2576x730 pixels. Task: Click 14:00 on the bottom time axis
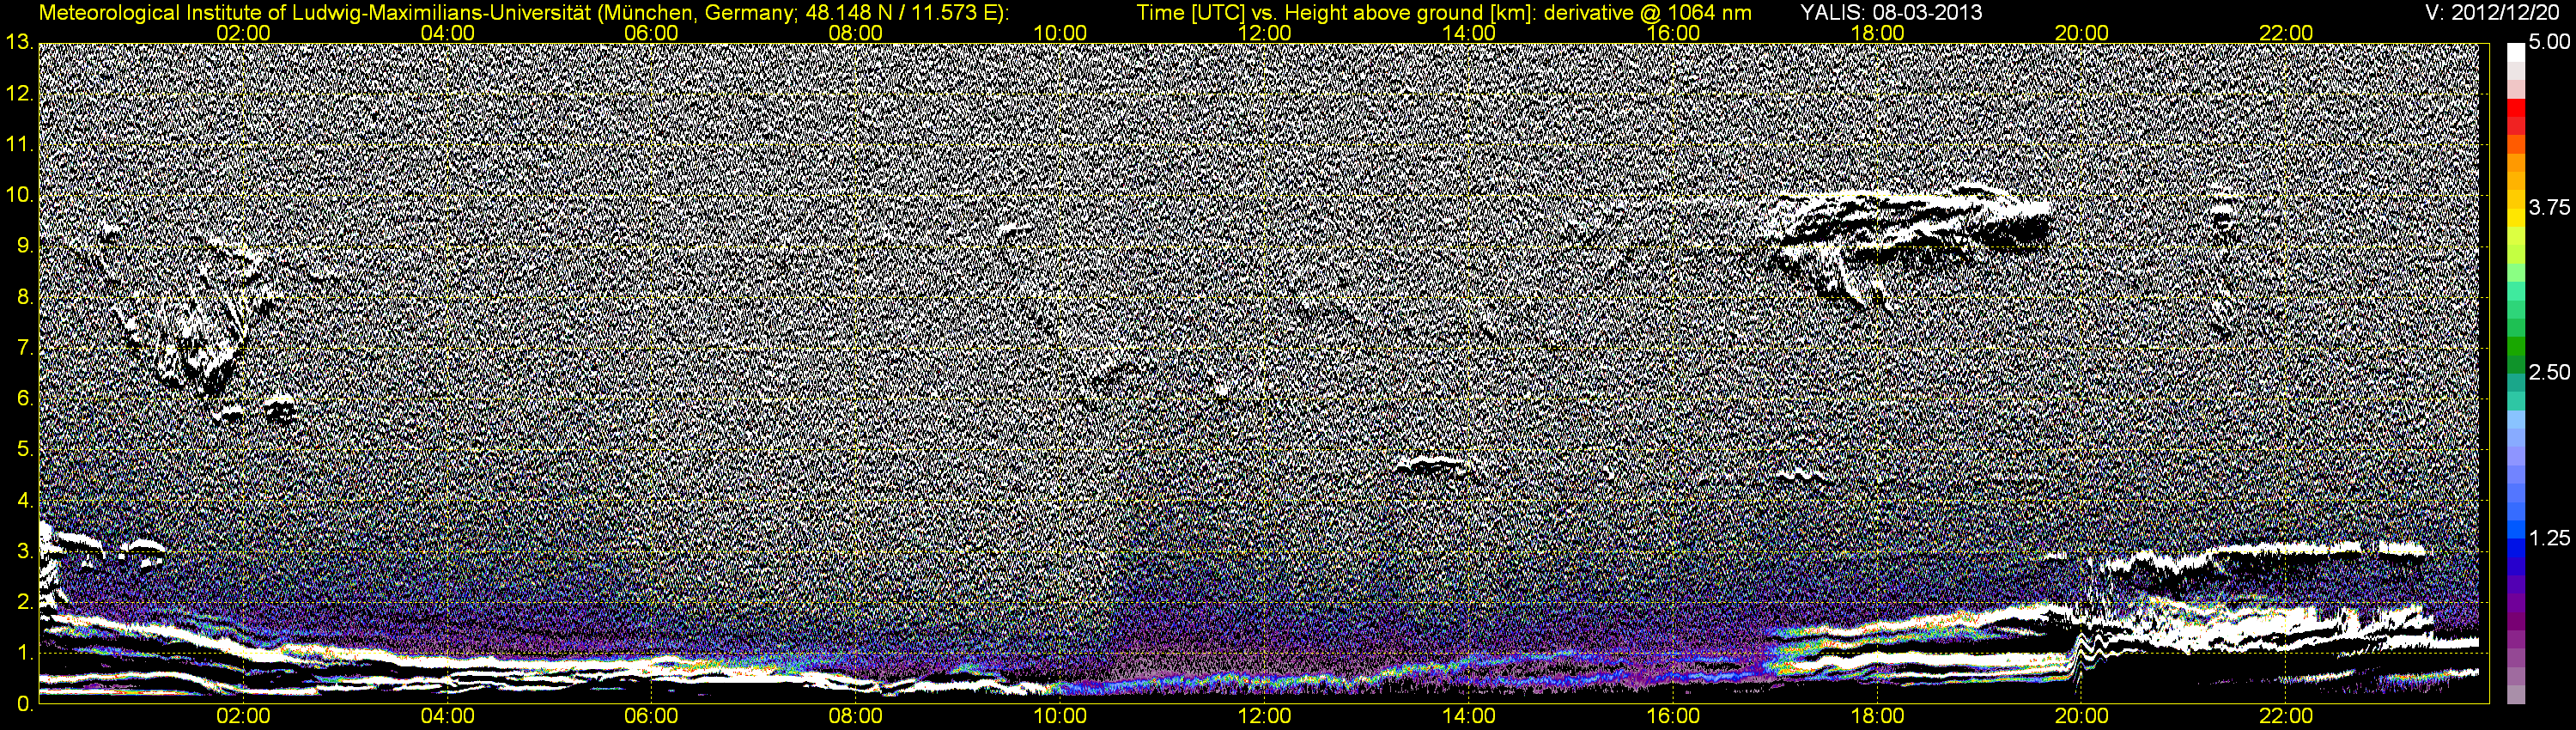coord(1469,717)
